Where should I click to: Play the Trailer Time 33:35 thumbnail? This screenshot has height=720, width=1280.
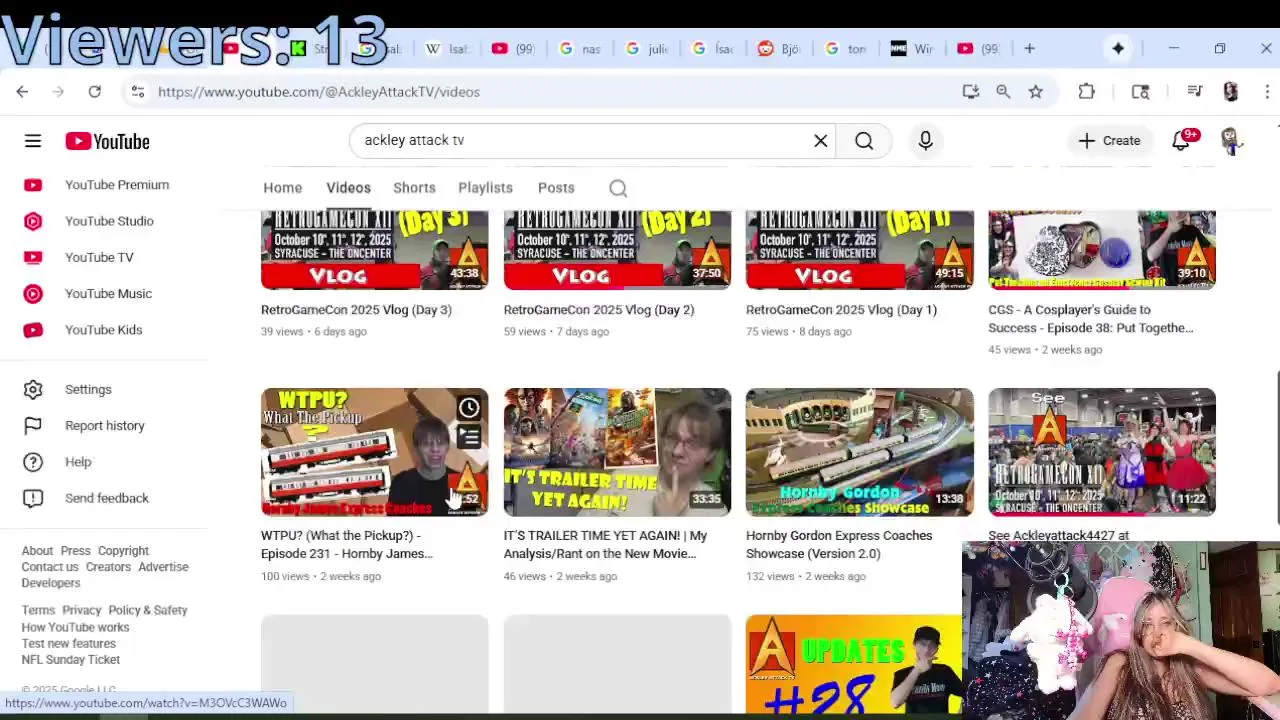(x=617, y=452)
